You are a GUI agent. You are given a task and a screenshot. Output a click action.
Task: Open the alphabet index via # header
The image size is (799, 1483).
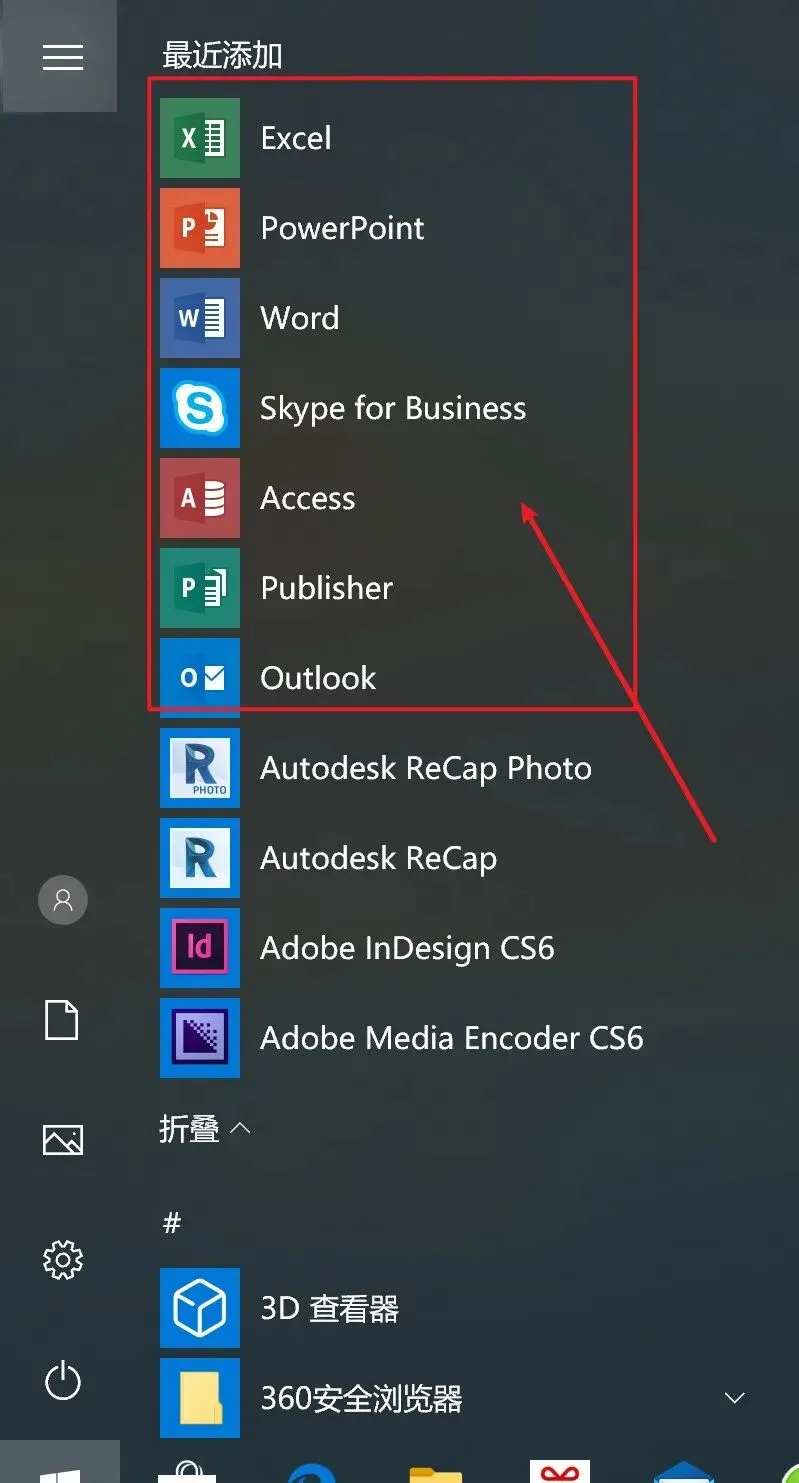click(x=172, y=1222)
